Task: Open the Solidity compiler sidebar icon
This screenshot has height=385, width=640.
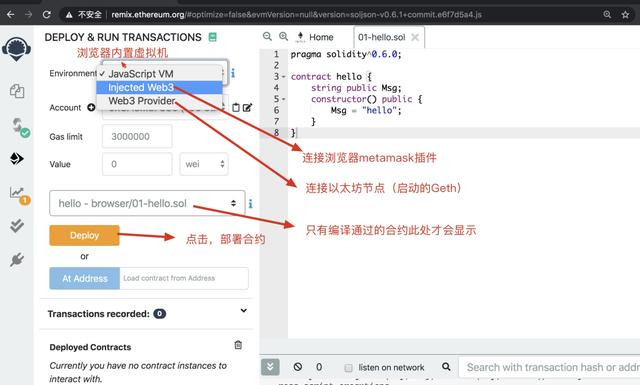Action: pos(19,127)
